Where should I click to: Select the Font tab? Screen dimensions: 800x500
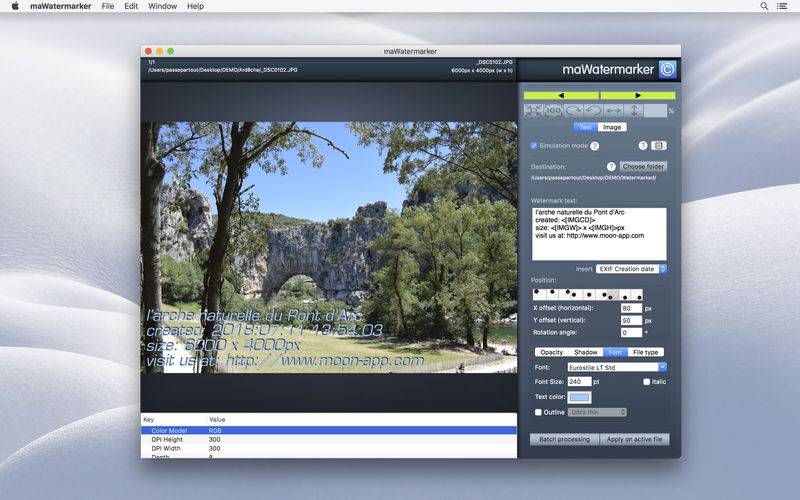(615, 352)
